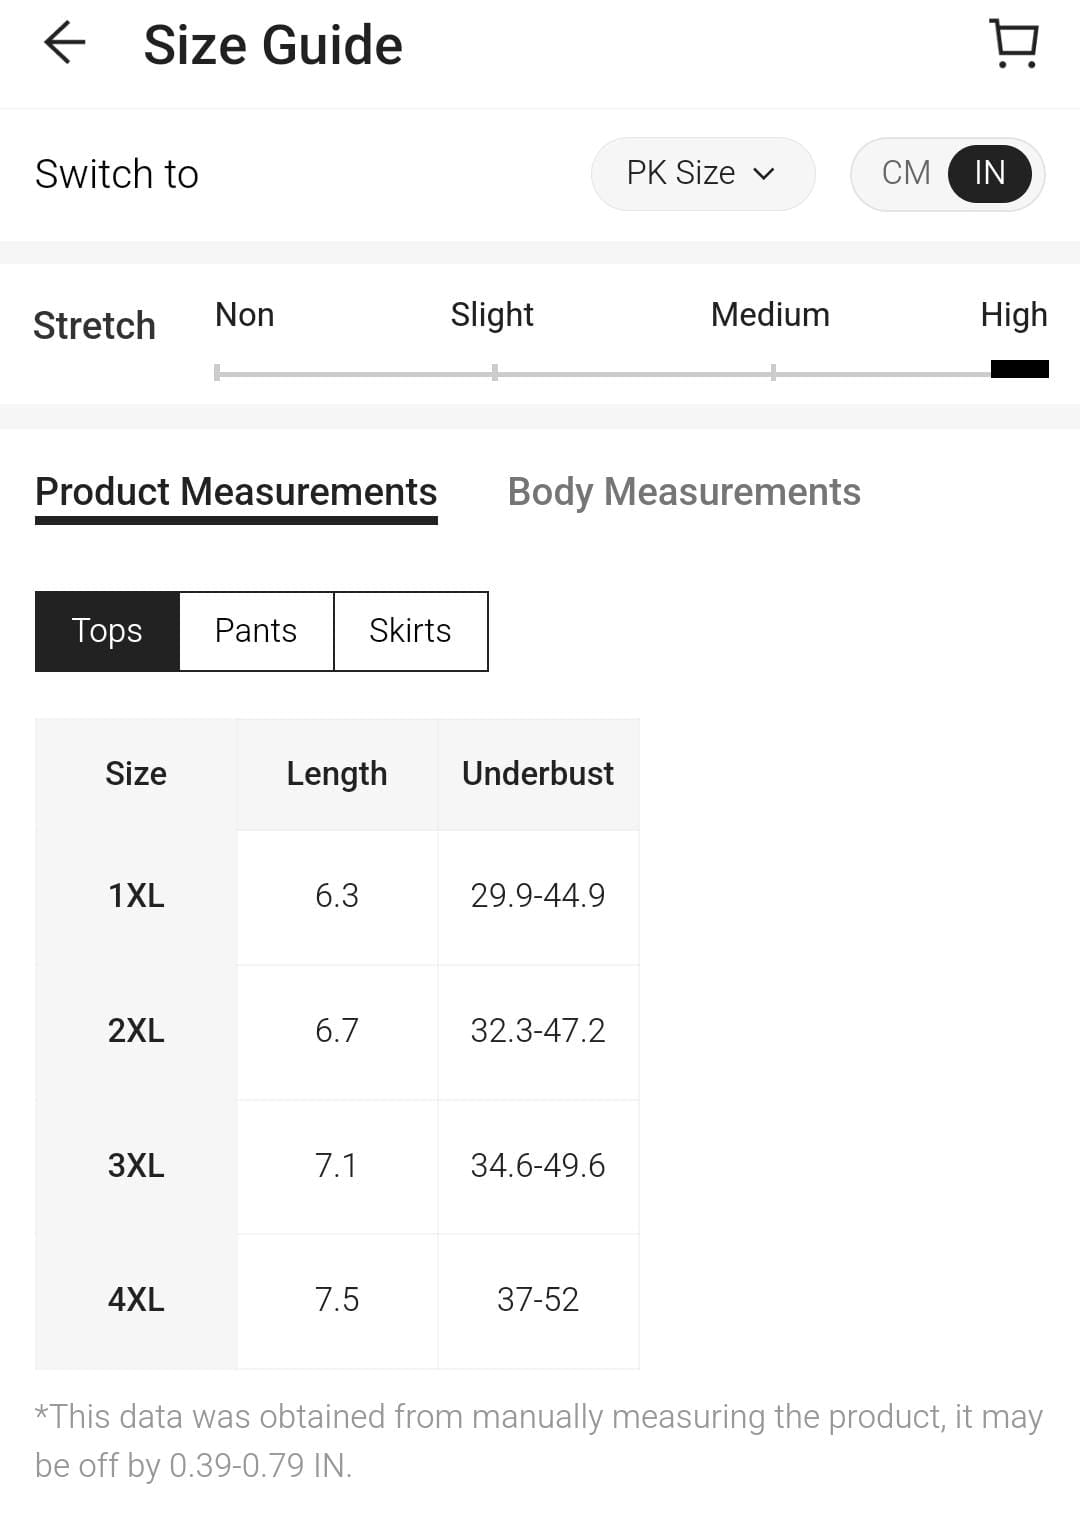This screenshot has height=1524, width=1080.
Task: Select the Product Measurements tab
Action: point(236,491)
